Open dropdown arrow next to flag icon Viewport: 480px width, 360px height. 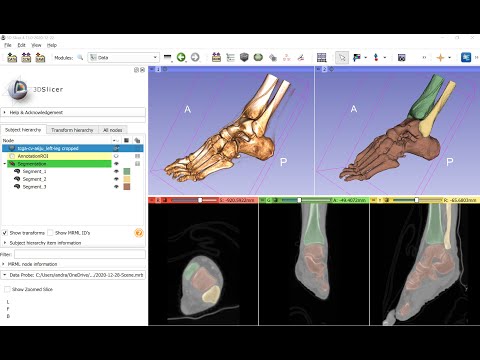point(366,58)
